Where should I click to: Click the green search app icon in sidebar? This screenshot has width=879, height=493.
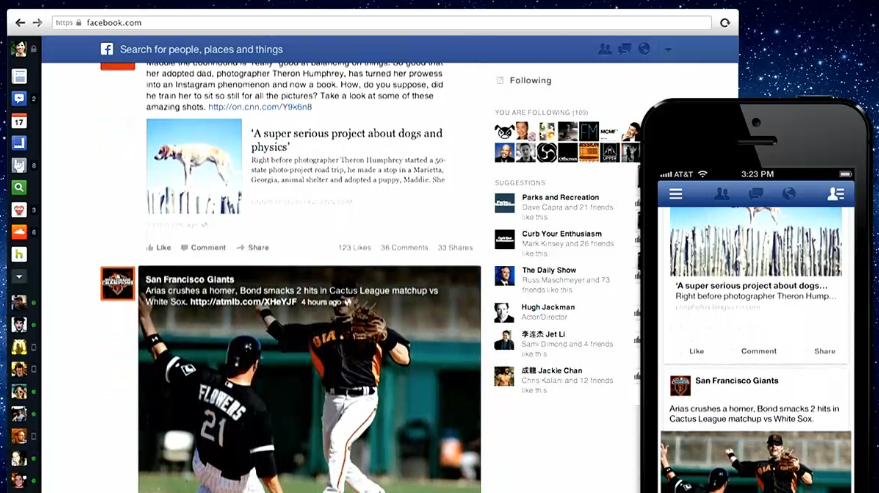tap(19, 187)
